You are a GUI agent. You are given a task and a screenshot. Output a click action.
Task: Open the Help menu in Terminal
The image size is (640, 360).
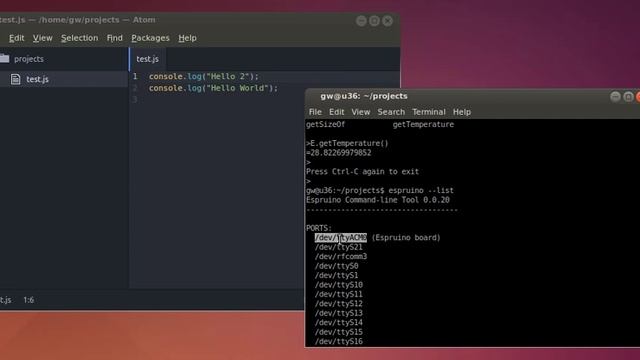tap(462, 112)
